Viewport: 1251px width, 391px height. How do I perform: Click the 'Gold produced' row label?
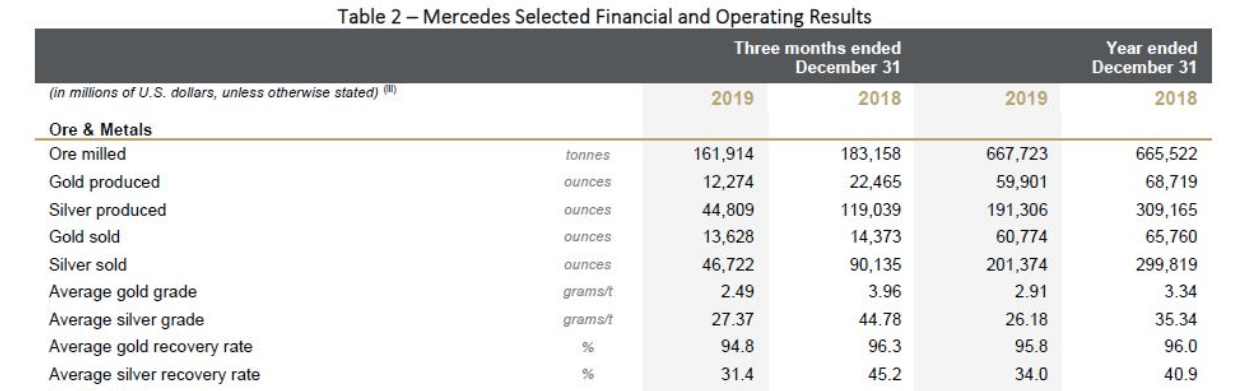[x=98, y=182]
